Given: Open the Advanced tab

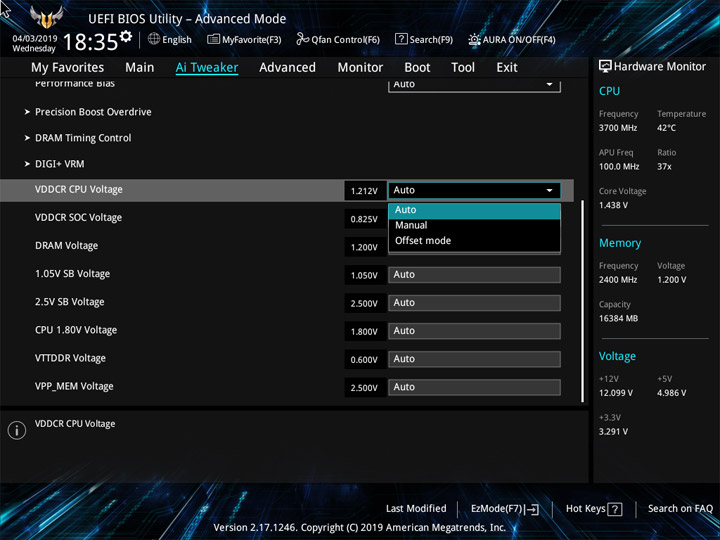Looking at the screenshot, I should 287,68.
